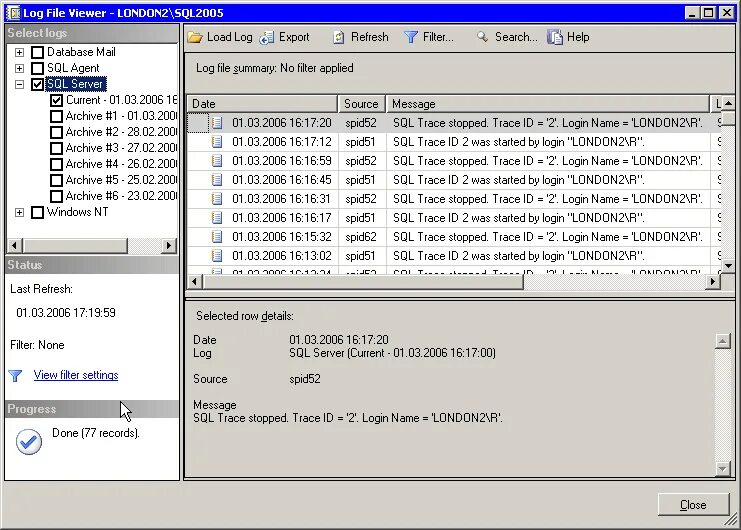The height and width of the screenshot is (530, 741).
Task: Check the SQL Agent checkbox
Action: coord(37,68)
